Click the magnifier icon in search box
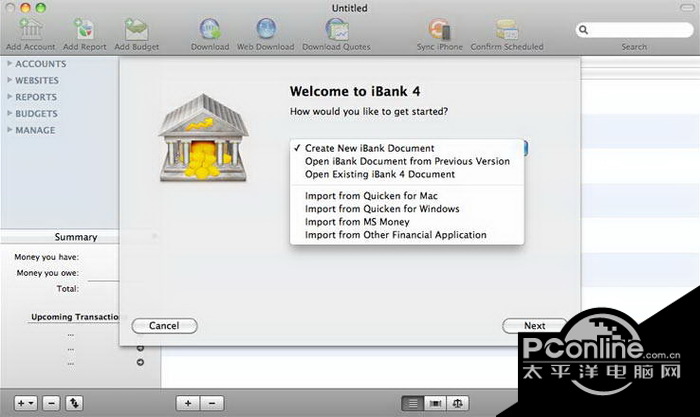Screen dimensions: 700x417 tap(583, 30)
